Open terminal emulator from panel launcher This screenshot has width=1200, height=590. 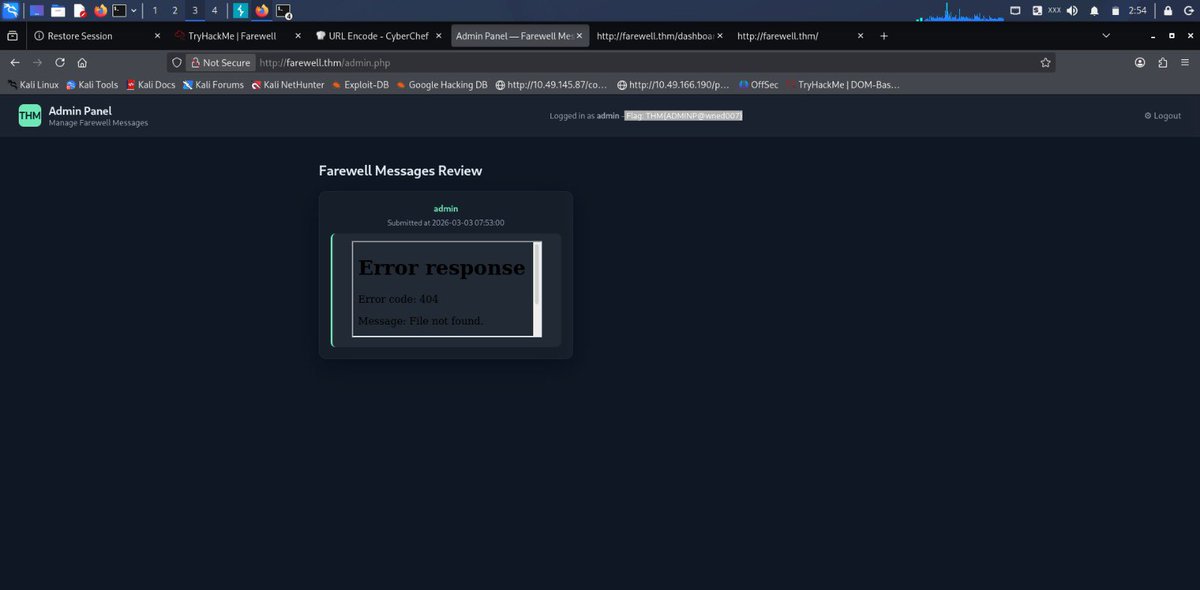119,11
